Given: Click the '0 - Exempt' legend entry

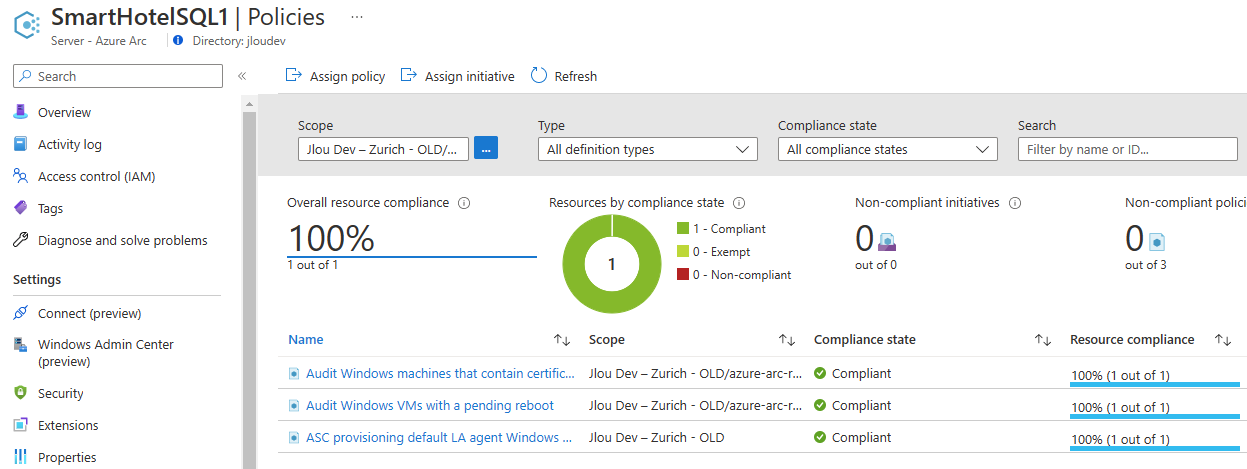Looking at the screenshot, I should pyautogui.click(x=714, y=252).
